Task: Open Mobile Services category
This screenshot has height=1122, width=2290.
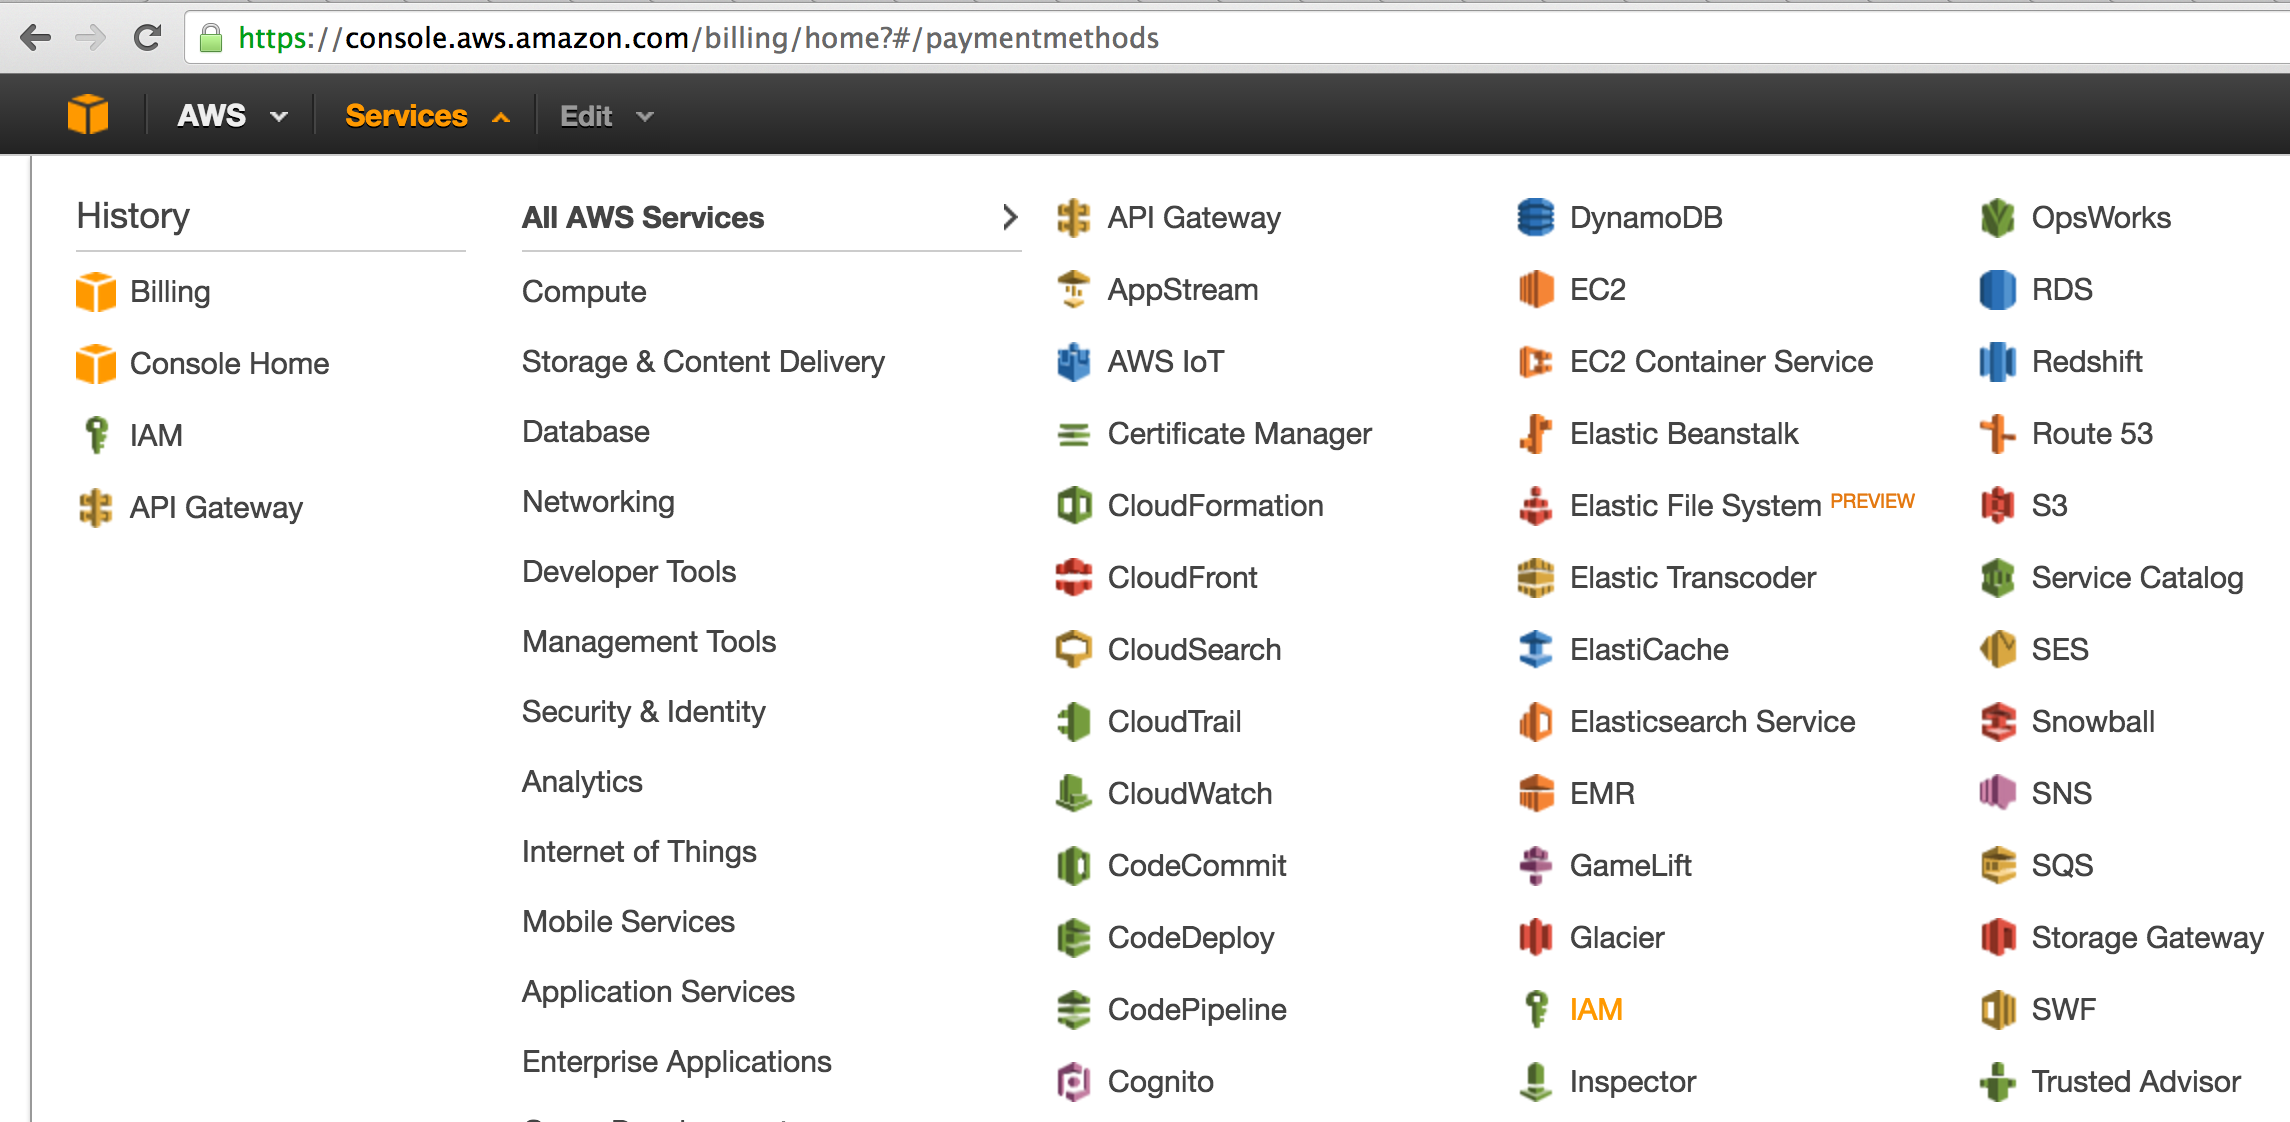Action: point(628,921)
